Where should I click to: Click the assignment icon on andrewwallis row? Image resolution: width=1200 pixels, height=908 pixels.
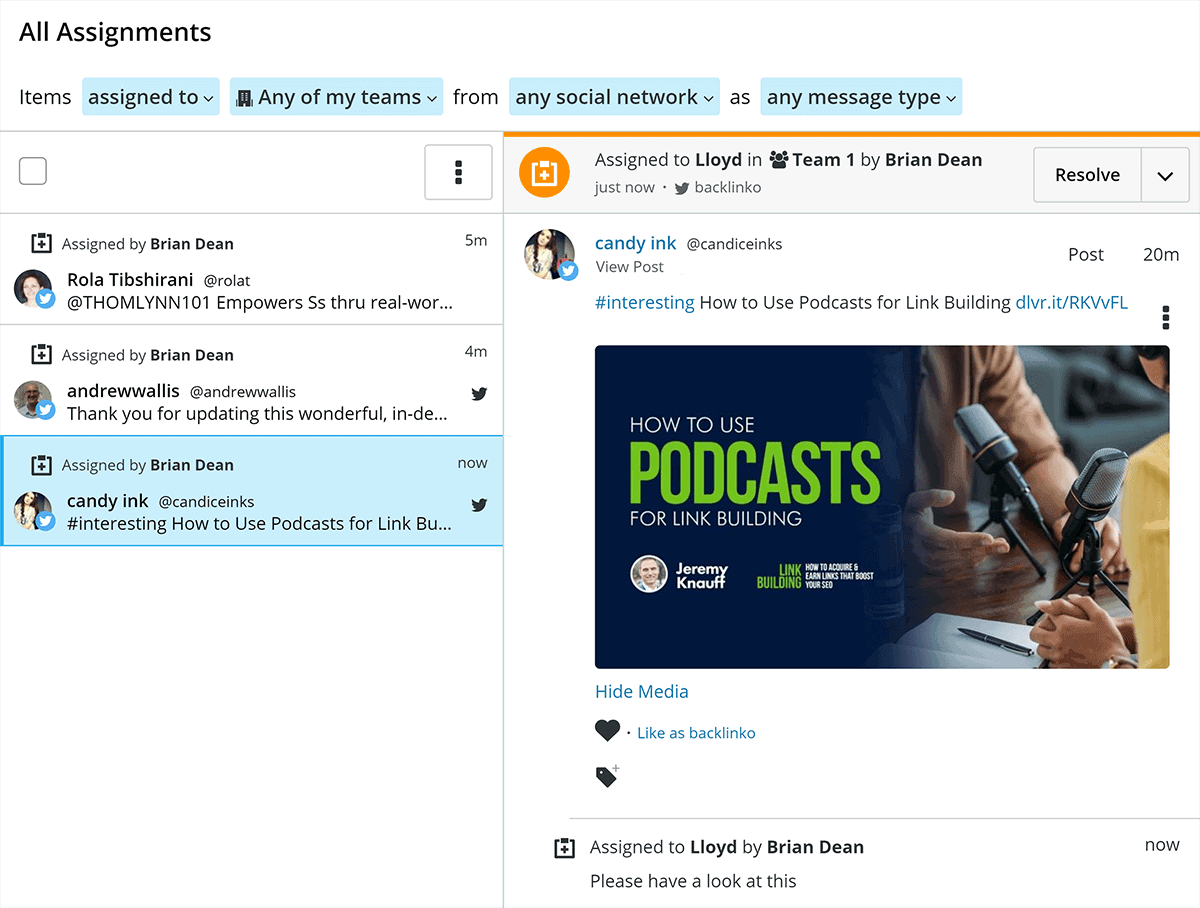coord(41,354)
